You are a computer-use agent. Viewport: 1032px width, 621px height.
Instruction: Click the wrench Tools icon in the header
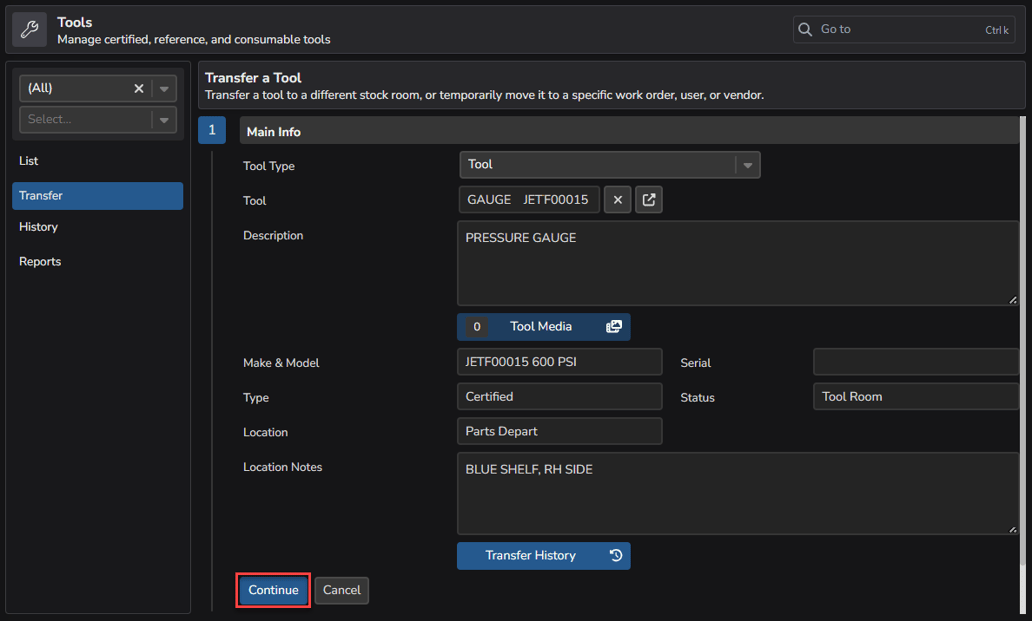(28, 28)
